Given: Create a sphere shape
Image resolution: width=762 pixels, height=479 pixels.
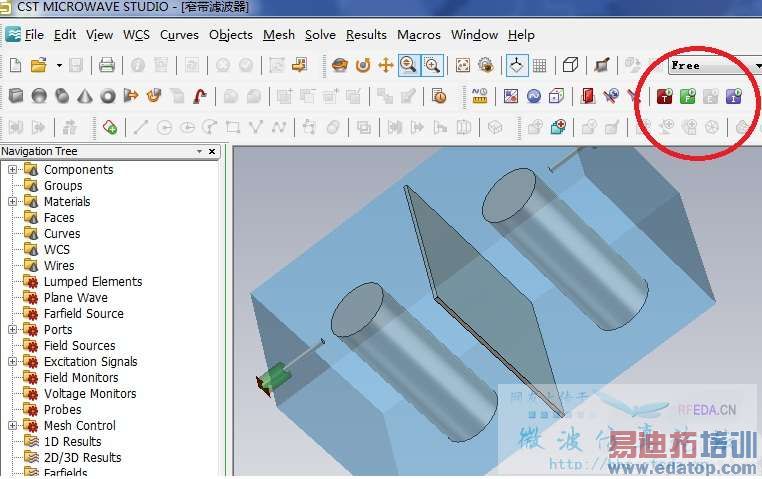Looking at the screenshot, I should tap(39, 96).
